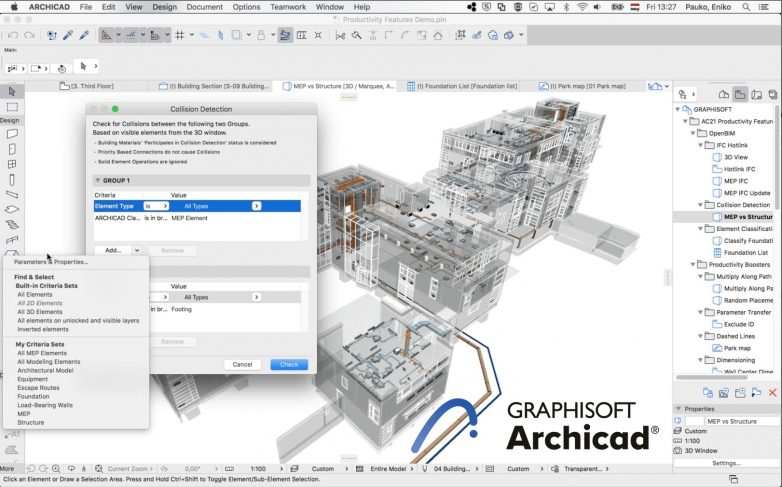
Task: Collapse the Dashed Lines folder in Navigator
Action: pyautogui.click(x=700, y=336)
